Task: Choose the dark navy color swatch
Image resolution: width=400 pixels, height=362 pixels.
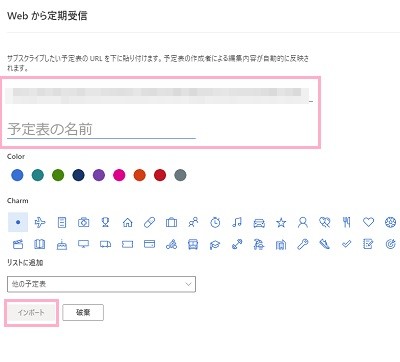Action: [x=78, y=175]
